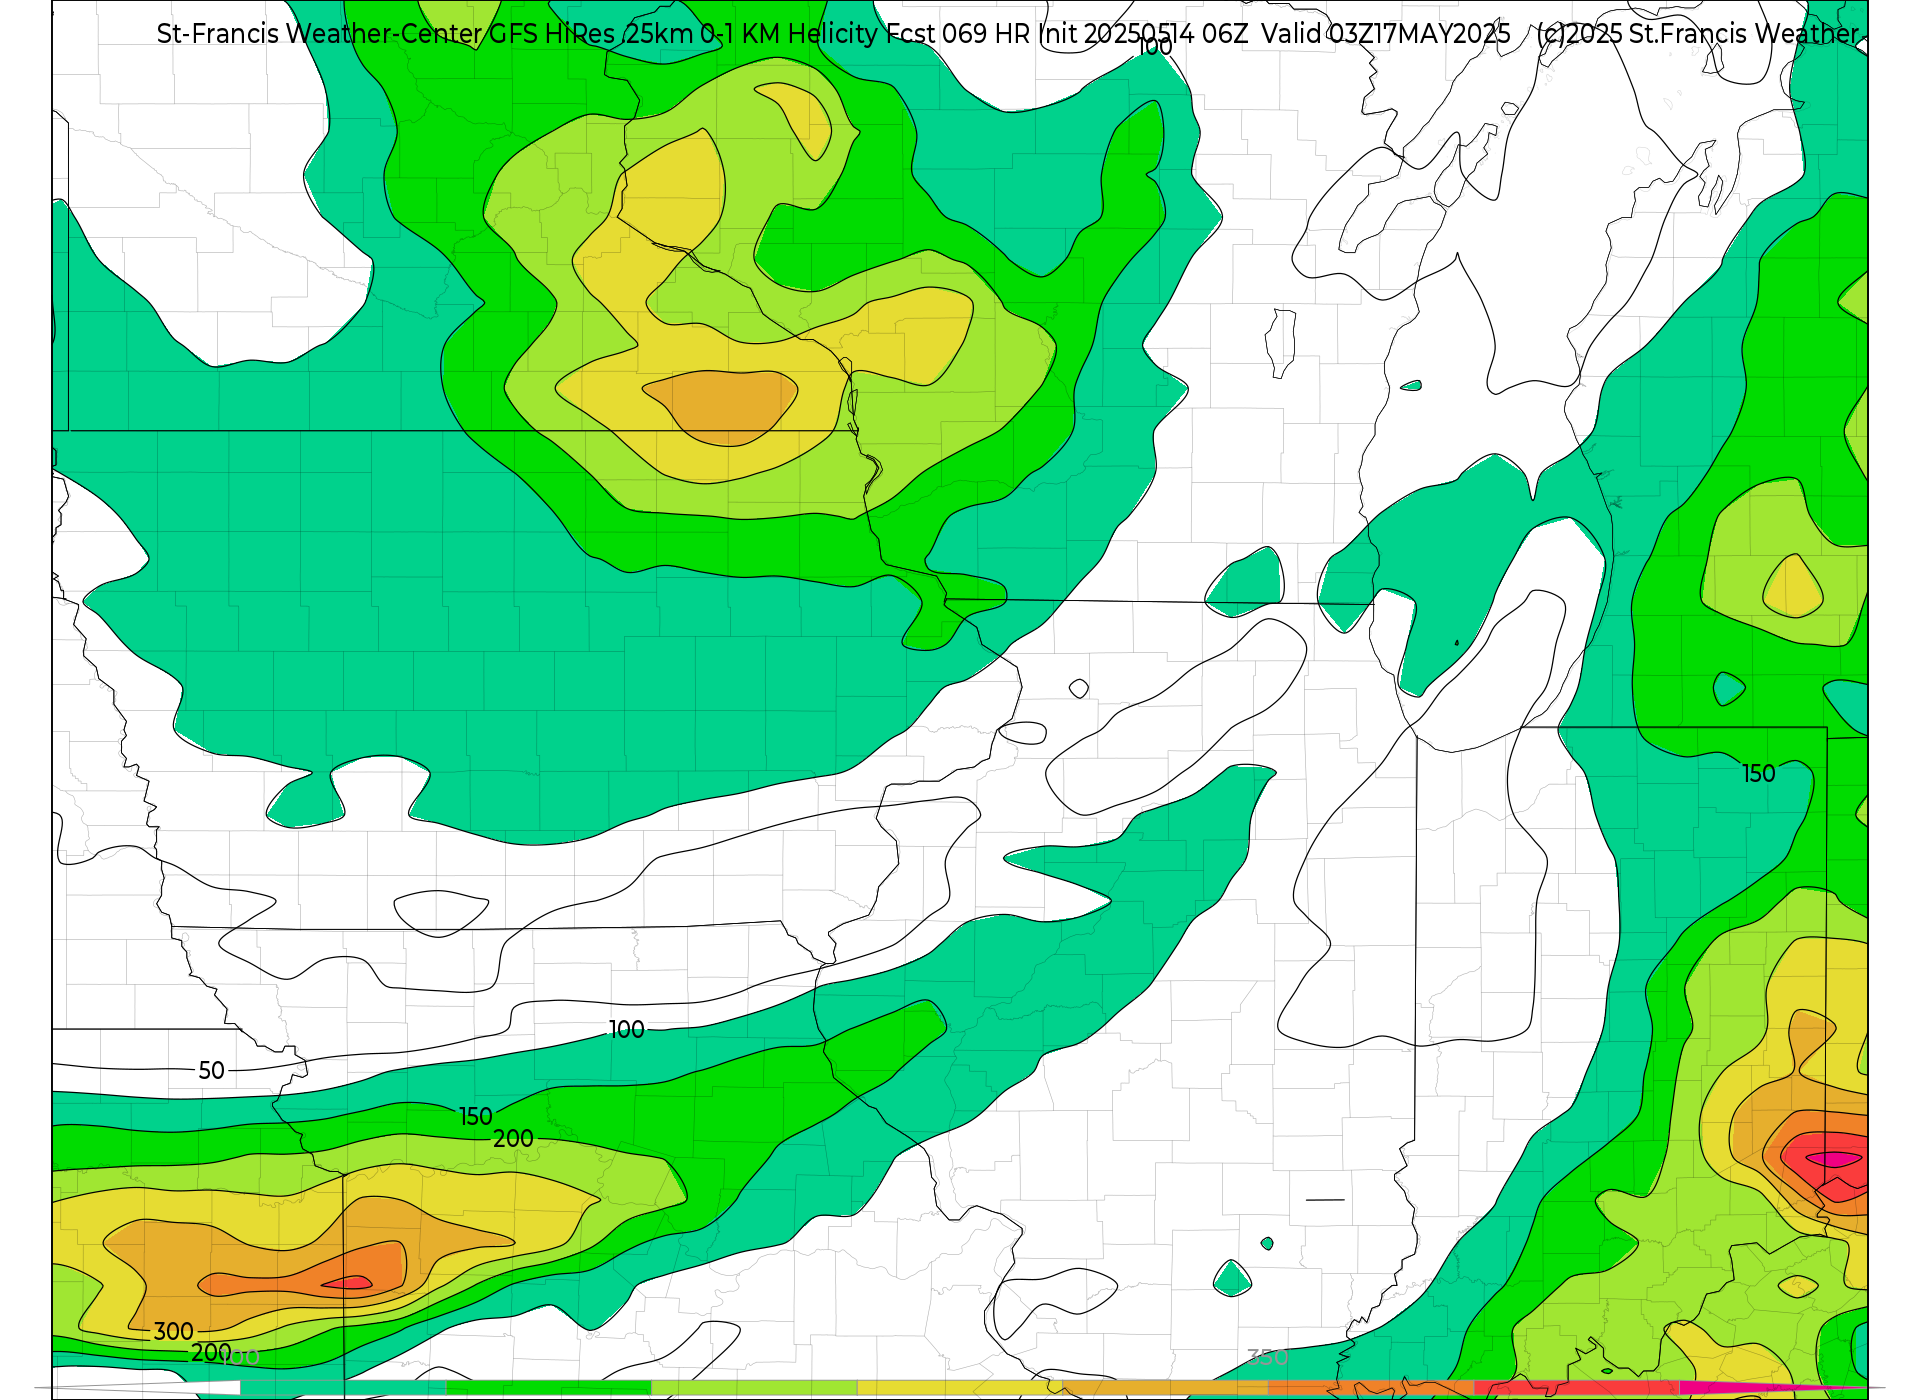Click the yellow colorbar segment
Image resolution: width=1920 pixels, height=1400 pixels.
click(x=960, y=1388)
